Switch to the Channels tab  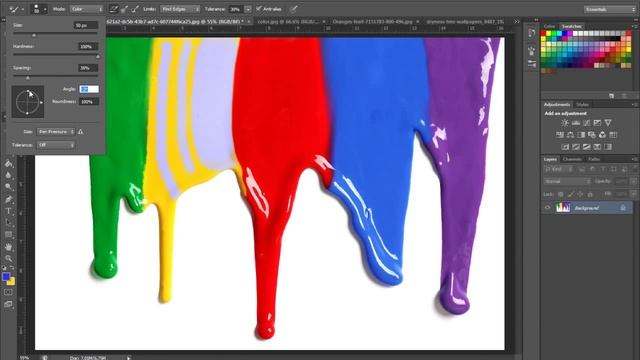click(x=572, y=159)
